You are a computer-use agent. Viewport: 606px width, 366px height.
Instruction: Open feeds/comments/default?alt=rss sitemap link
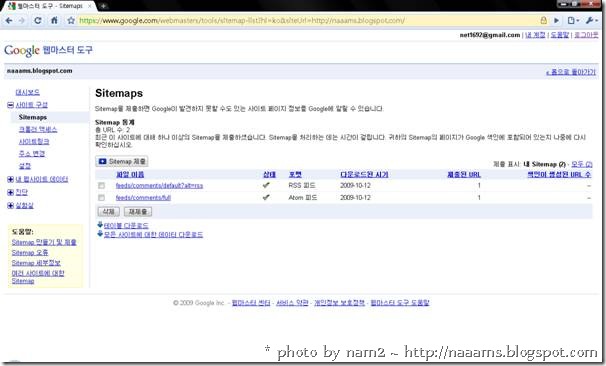click(159, 186)
